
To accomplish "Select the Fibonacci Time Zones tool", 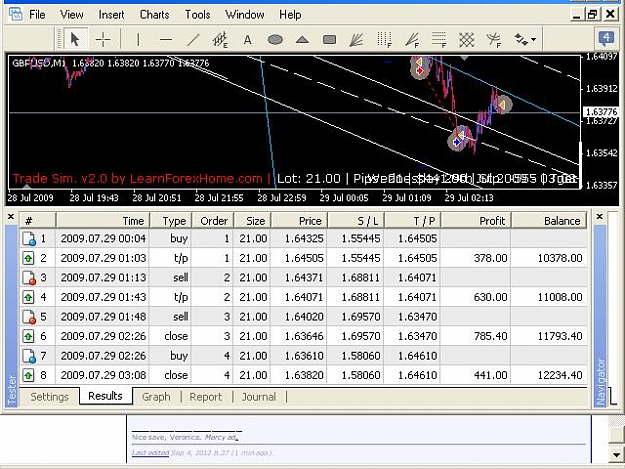I will [384, 39].
